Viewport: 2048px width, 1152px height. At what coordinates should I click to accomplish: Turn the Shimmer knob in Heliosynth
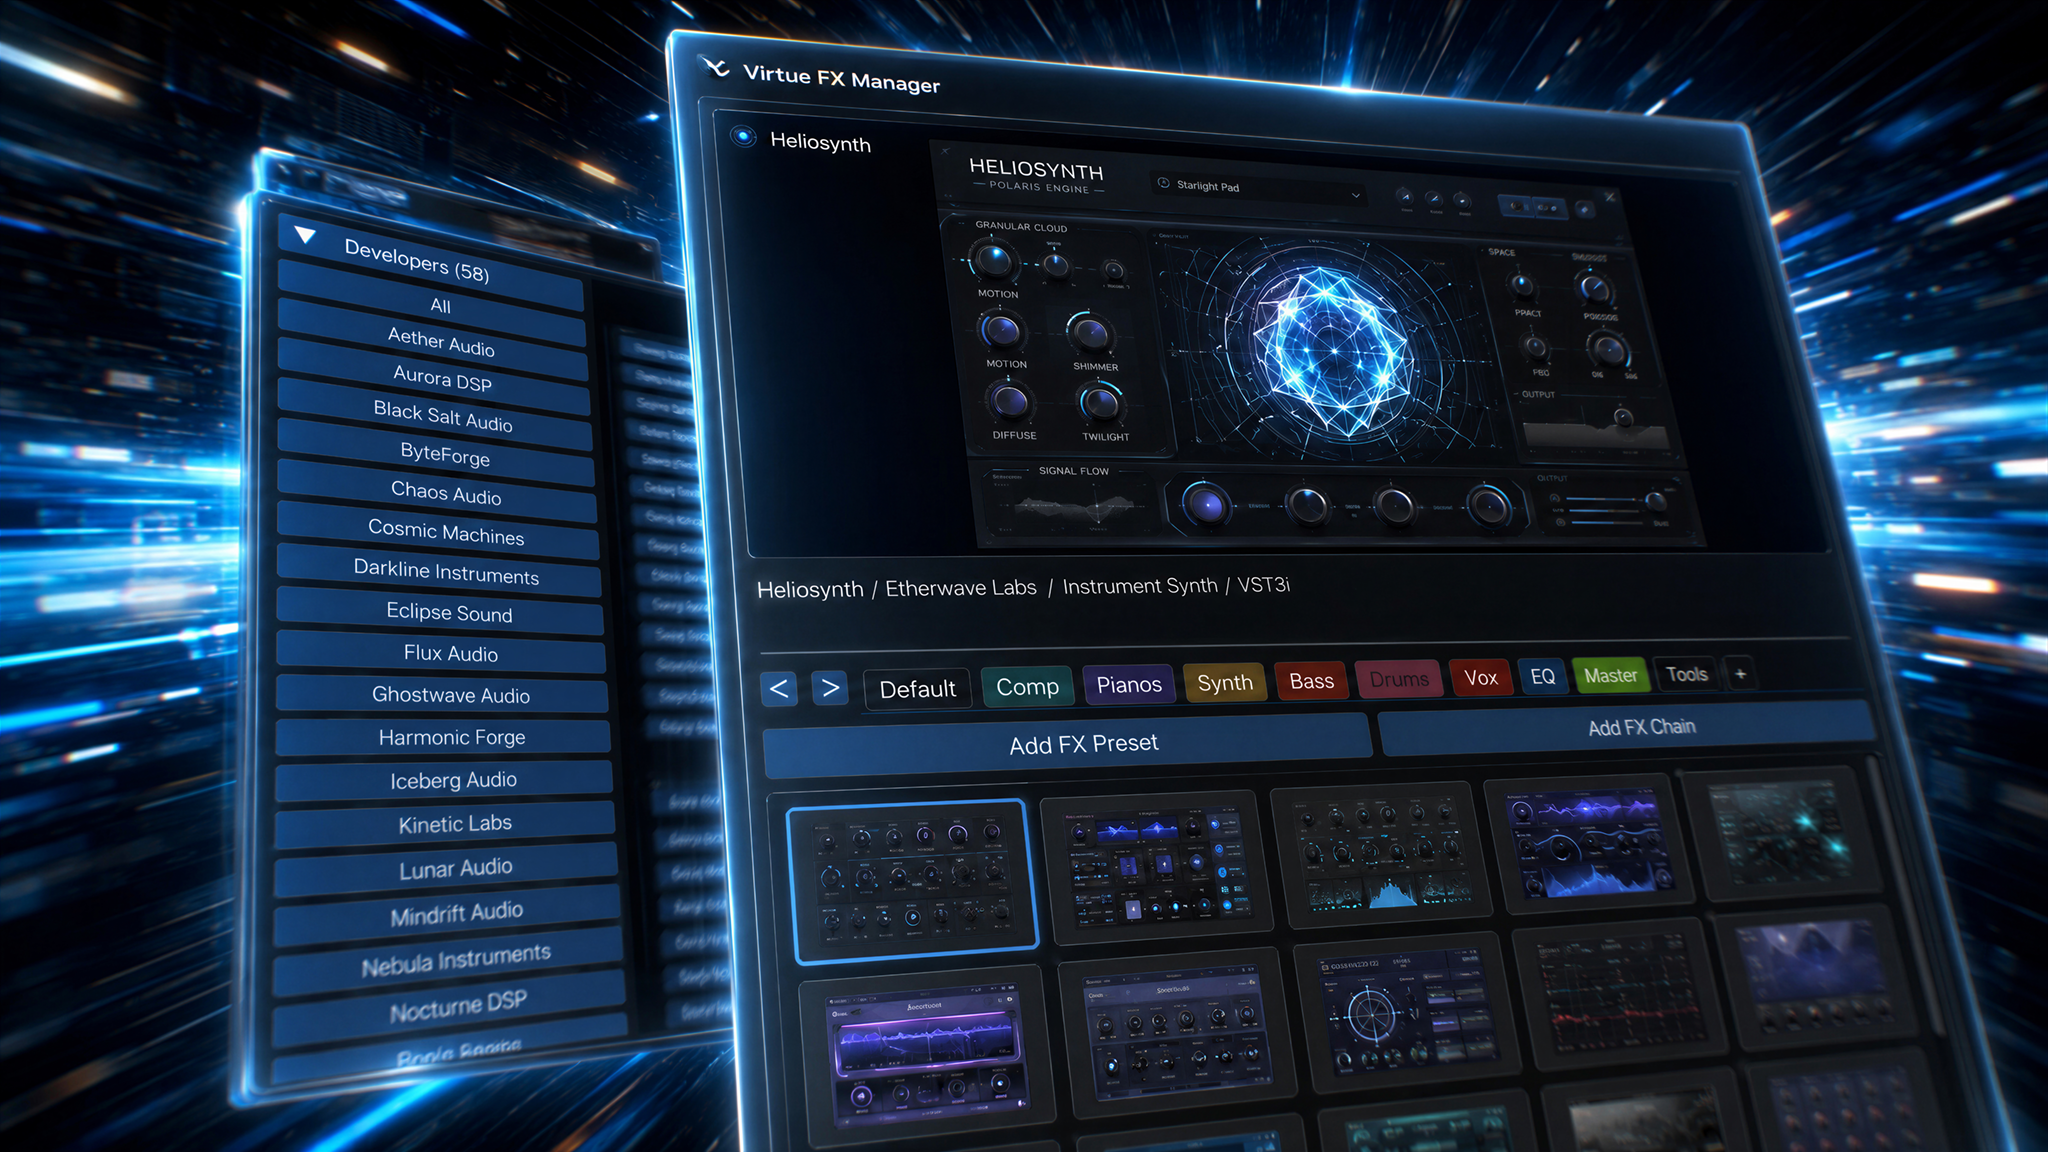(x=1090, y=333)
